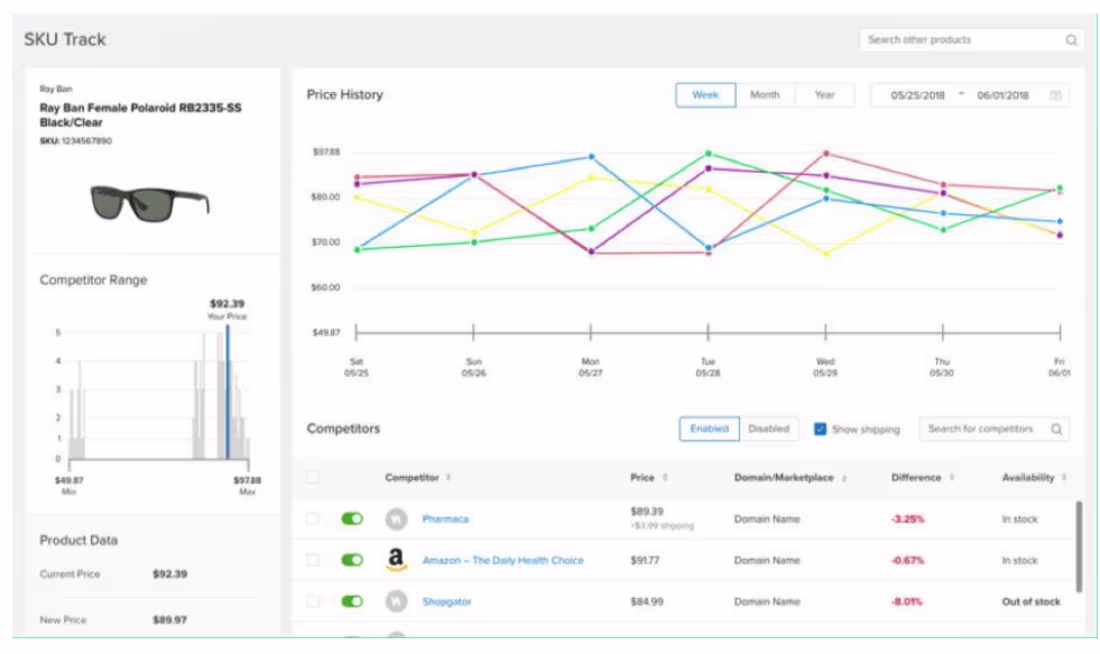Click the search icon in competitors search box

[x=1057, y=428]
